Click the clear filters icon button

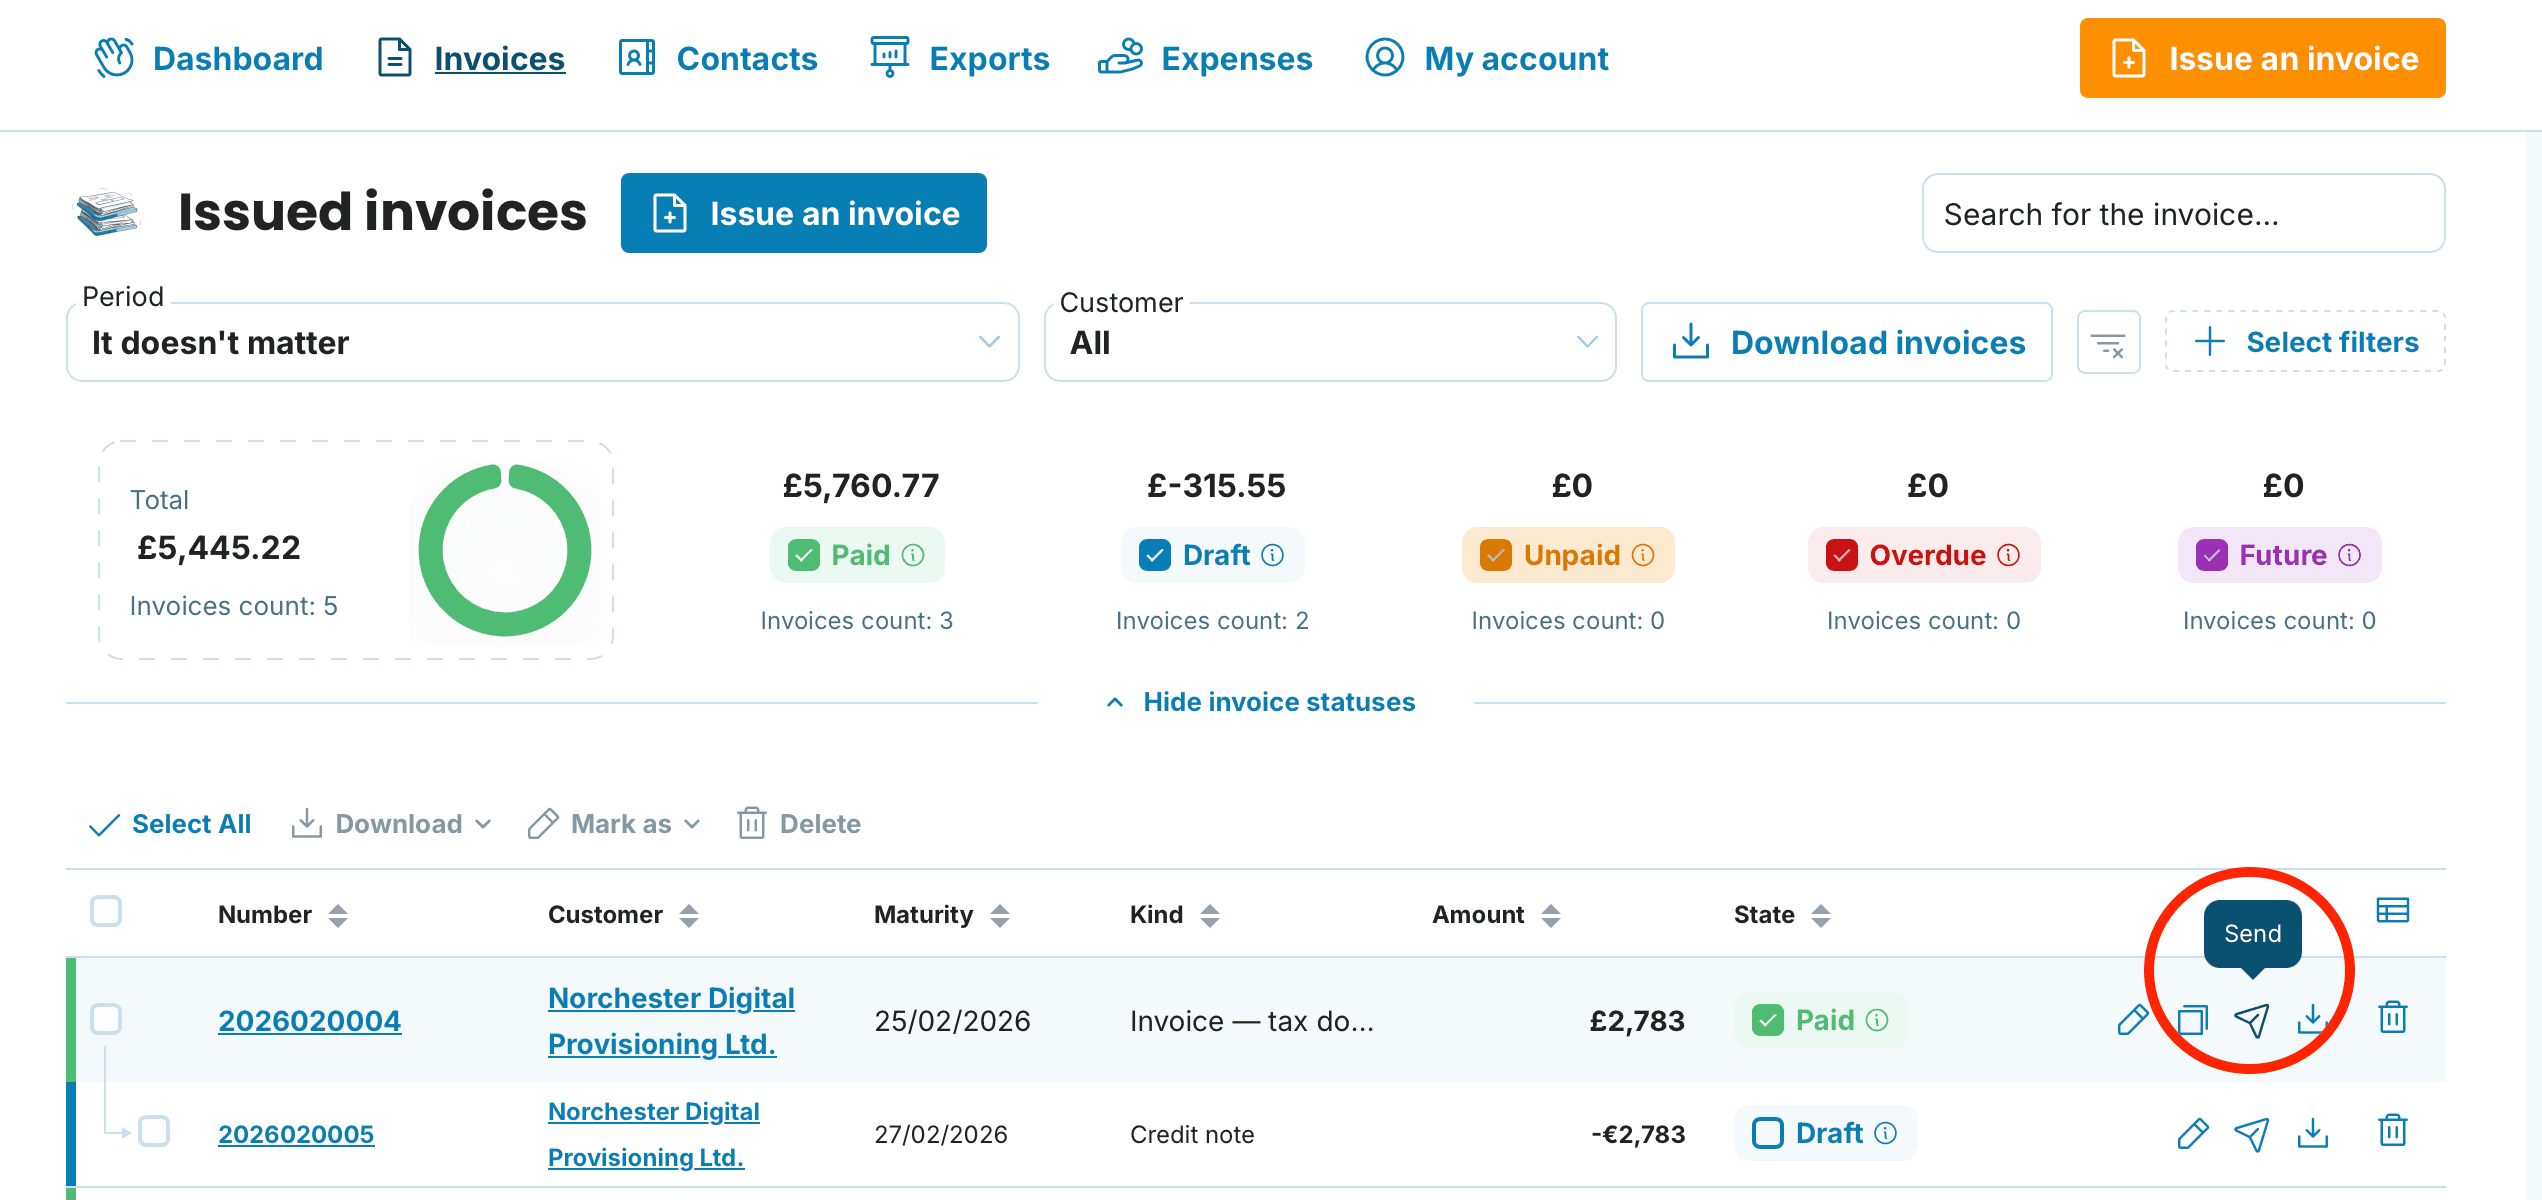pos(2109,342)
